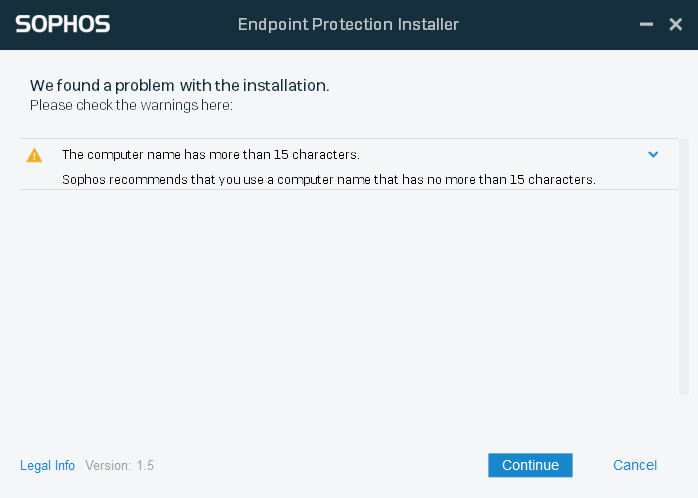Viewport: 698px width, 498px height.
Task: Click the orange warning triangle icon
Action: click(x=34, y=155)
